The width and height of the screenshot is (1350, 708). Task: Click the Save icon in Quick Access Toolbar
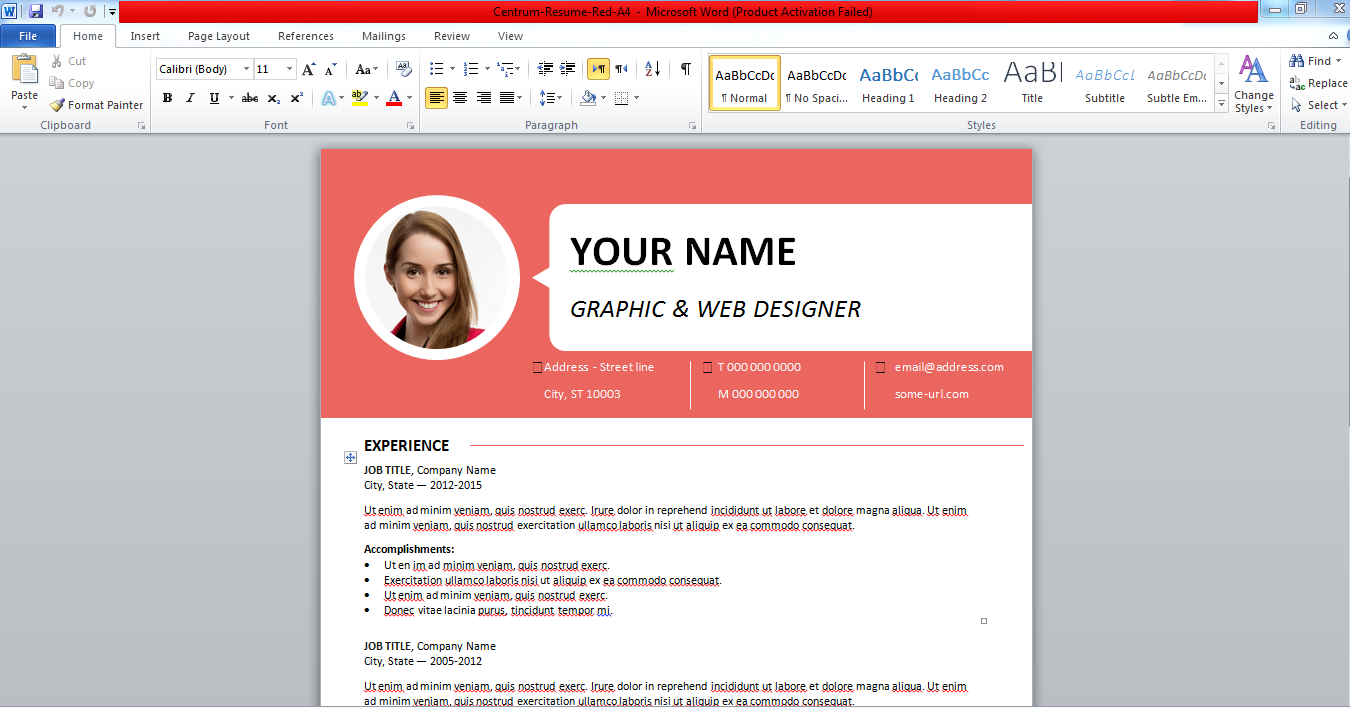[x=36, y=11]
